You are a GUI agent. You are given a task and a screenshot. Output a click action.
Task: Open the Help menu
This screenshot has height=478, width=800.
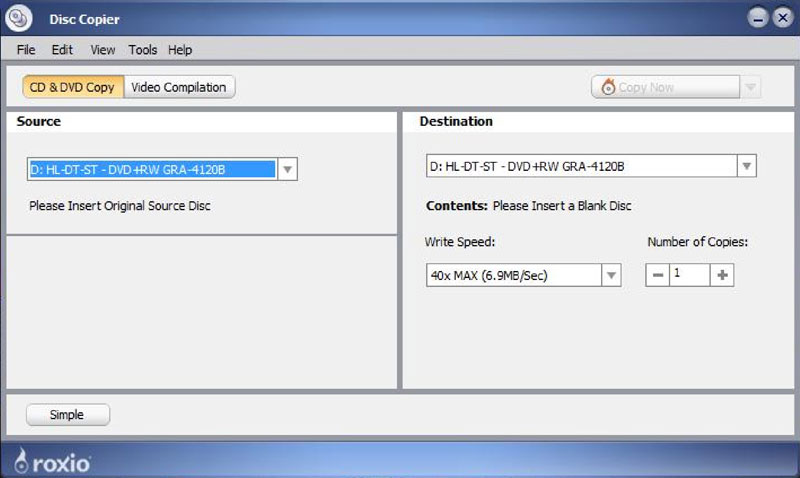click(x=180, y=50)
